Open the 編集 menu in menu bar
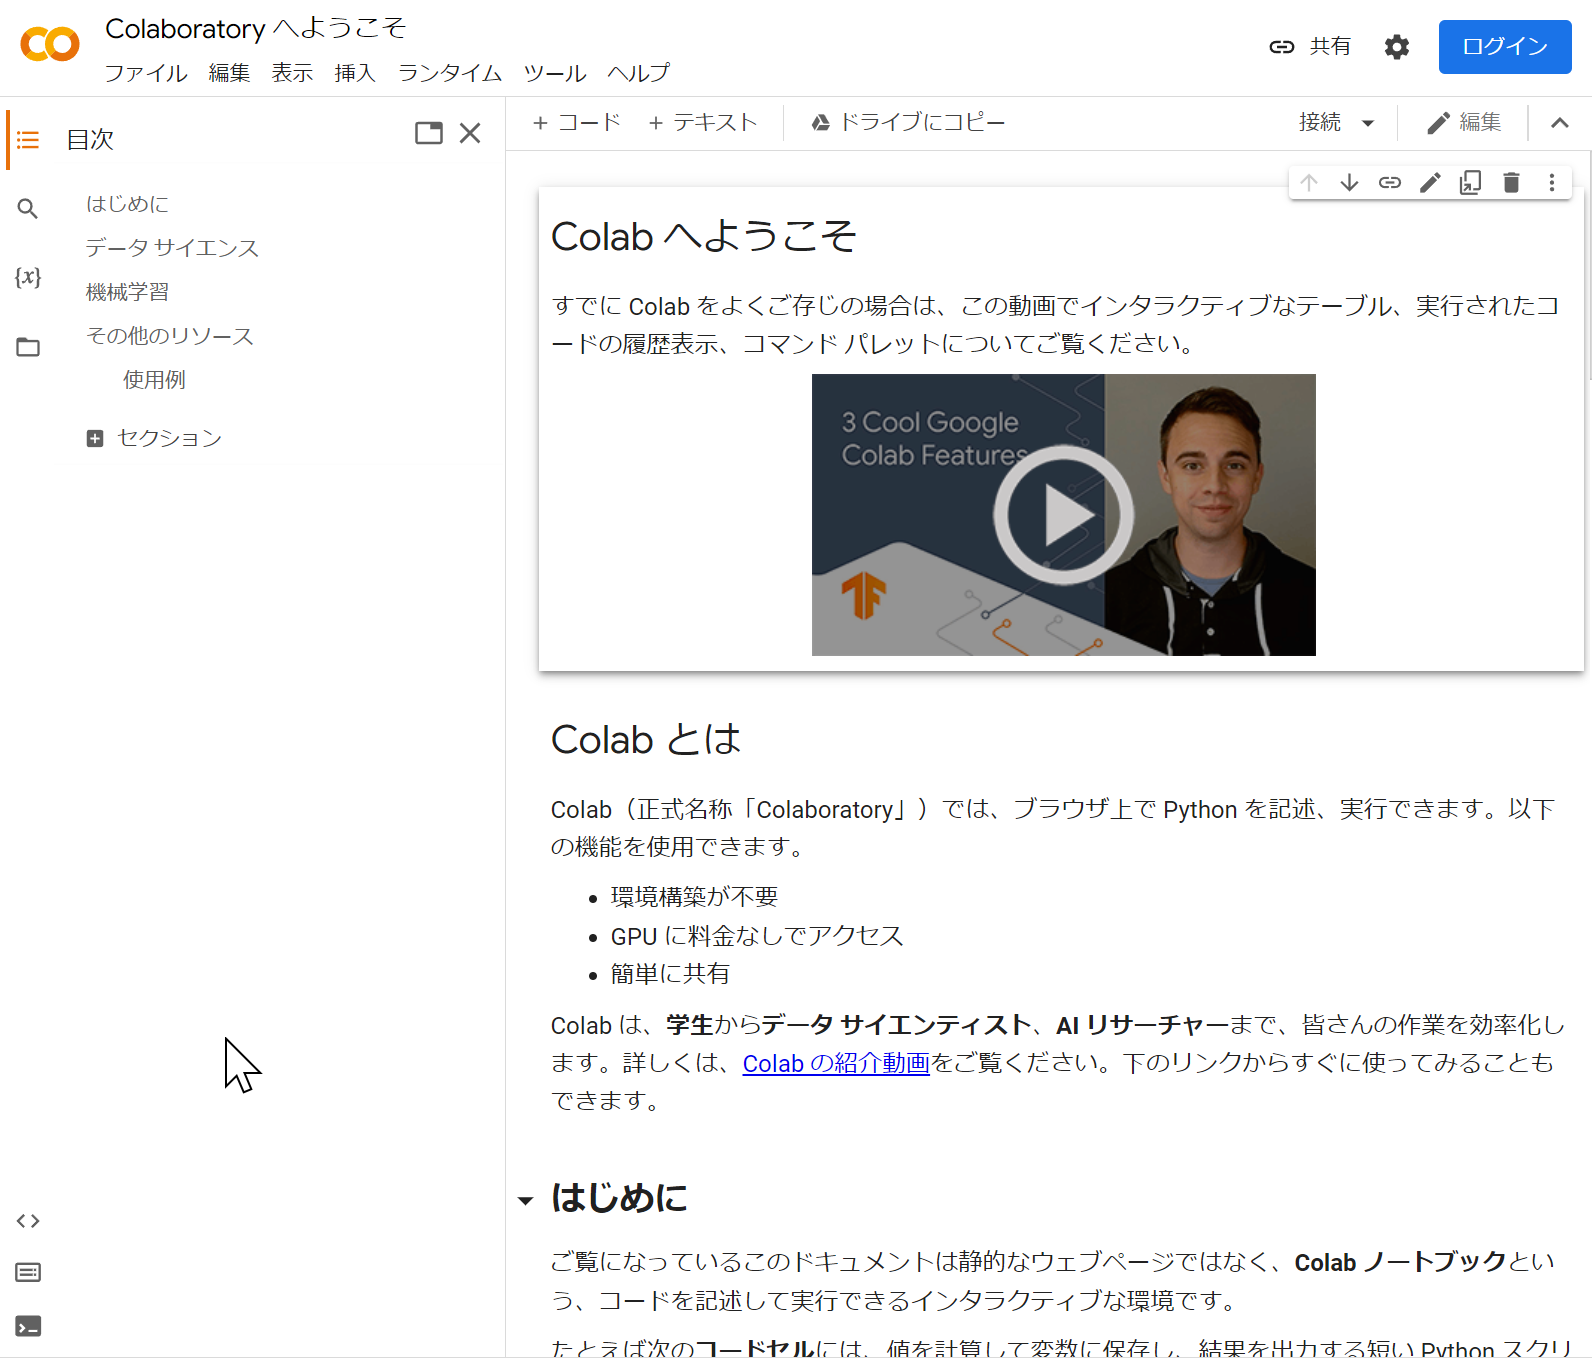This screenshot has height=1362, width=1592. [x=229, y=73]
